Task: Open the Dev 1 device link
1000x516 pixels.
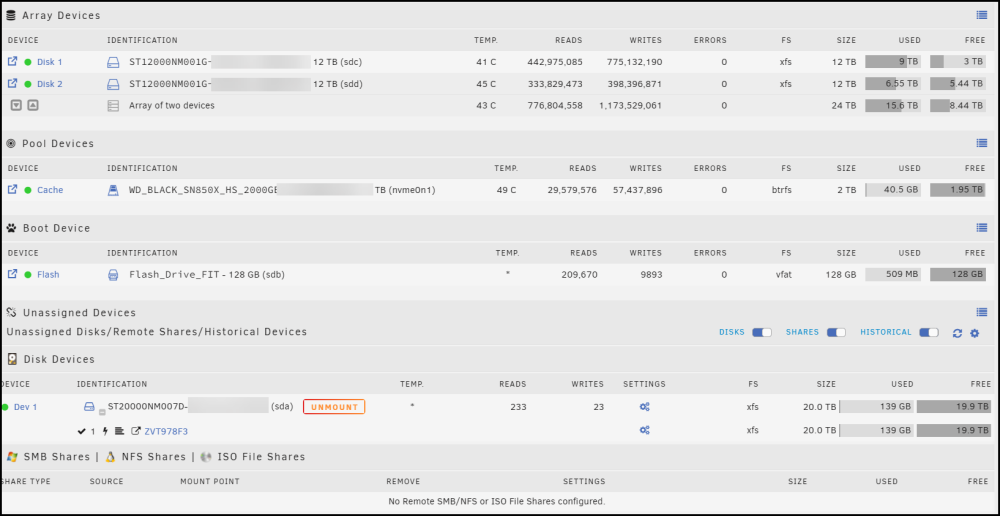Action: [26, 407]
